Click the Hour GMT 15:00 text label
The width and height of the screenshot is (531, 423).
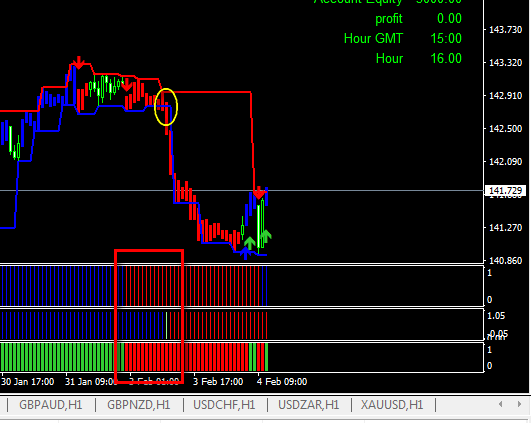coord(403,38)
